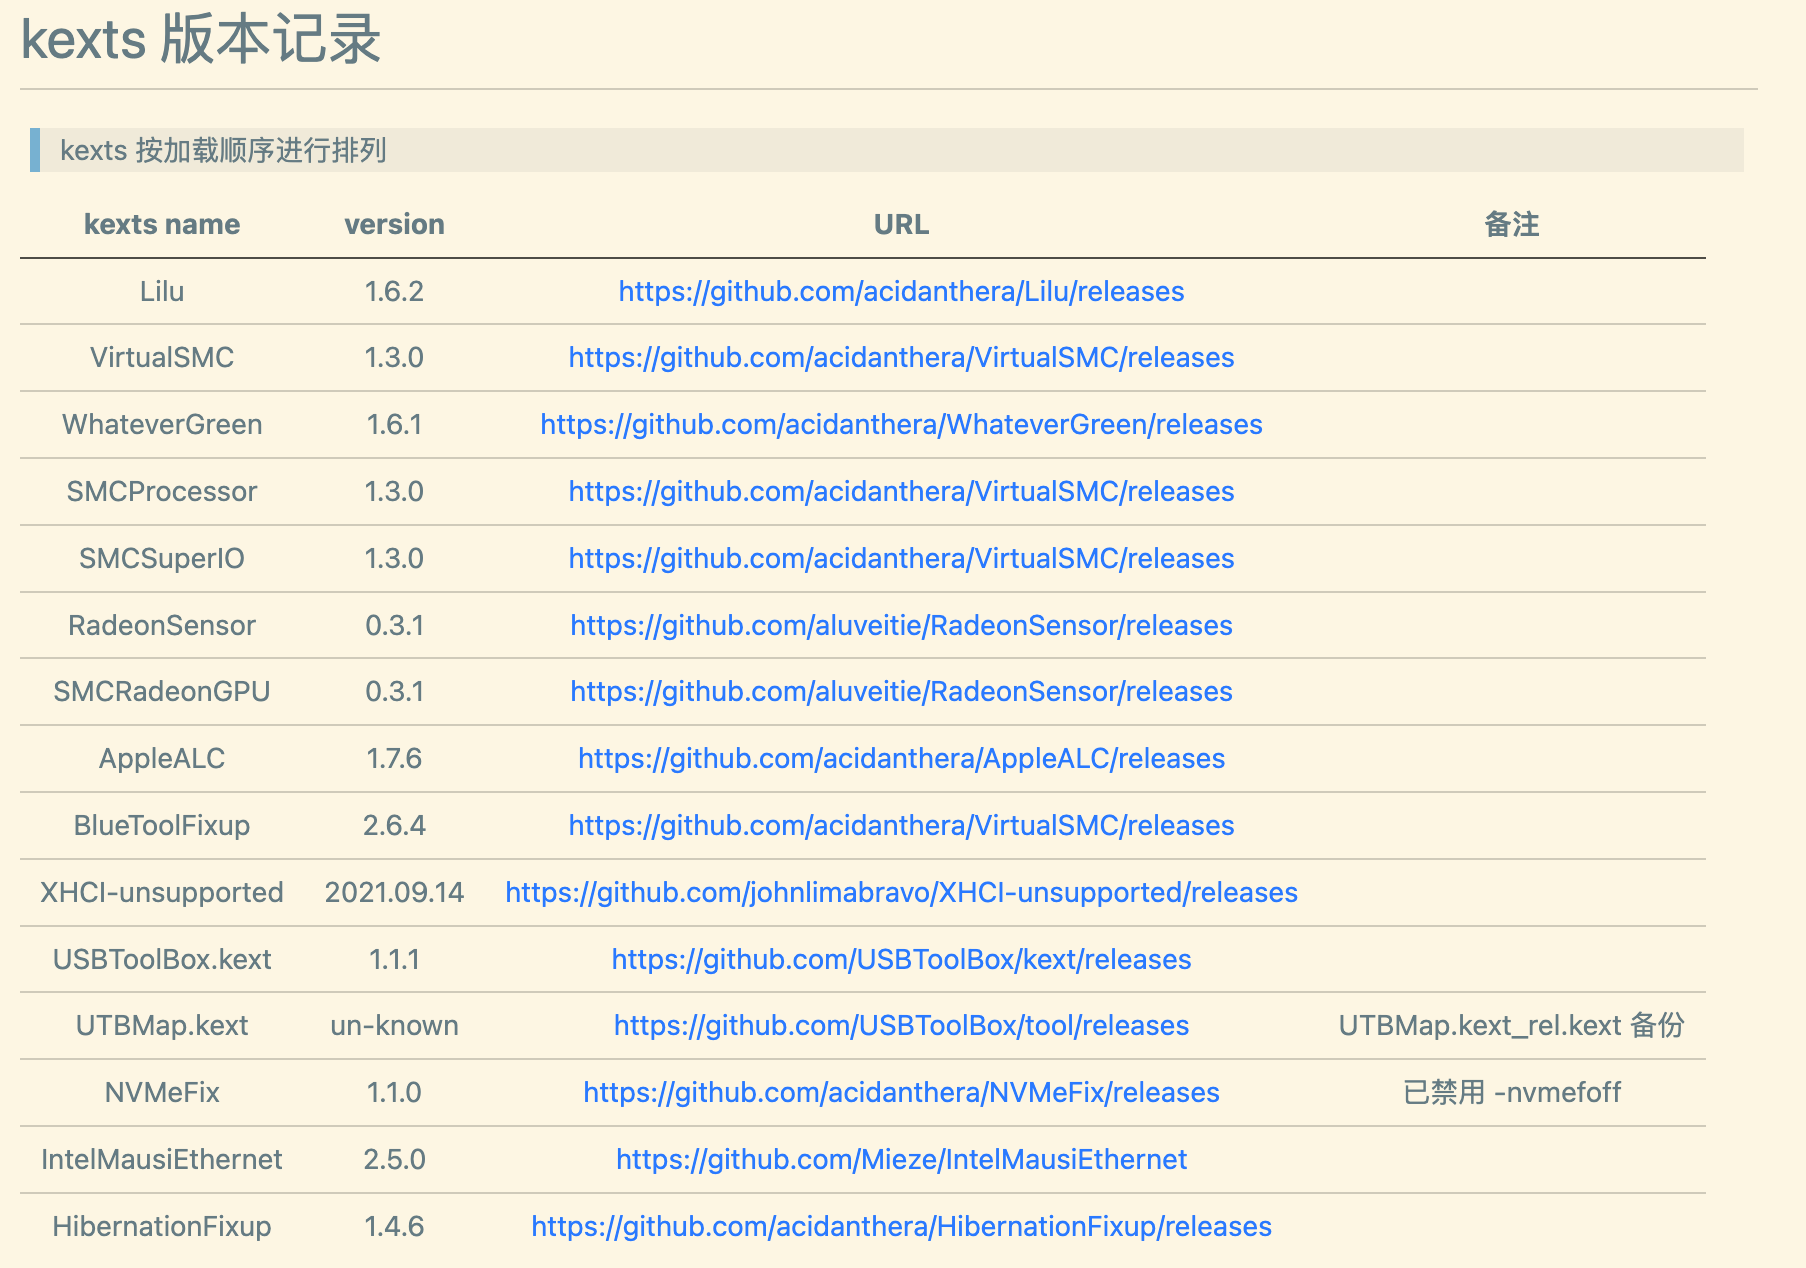Click the 'RadeonSensor' name cell
This screenshot has width=1806, height=1268.
pos(162,625)
